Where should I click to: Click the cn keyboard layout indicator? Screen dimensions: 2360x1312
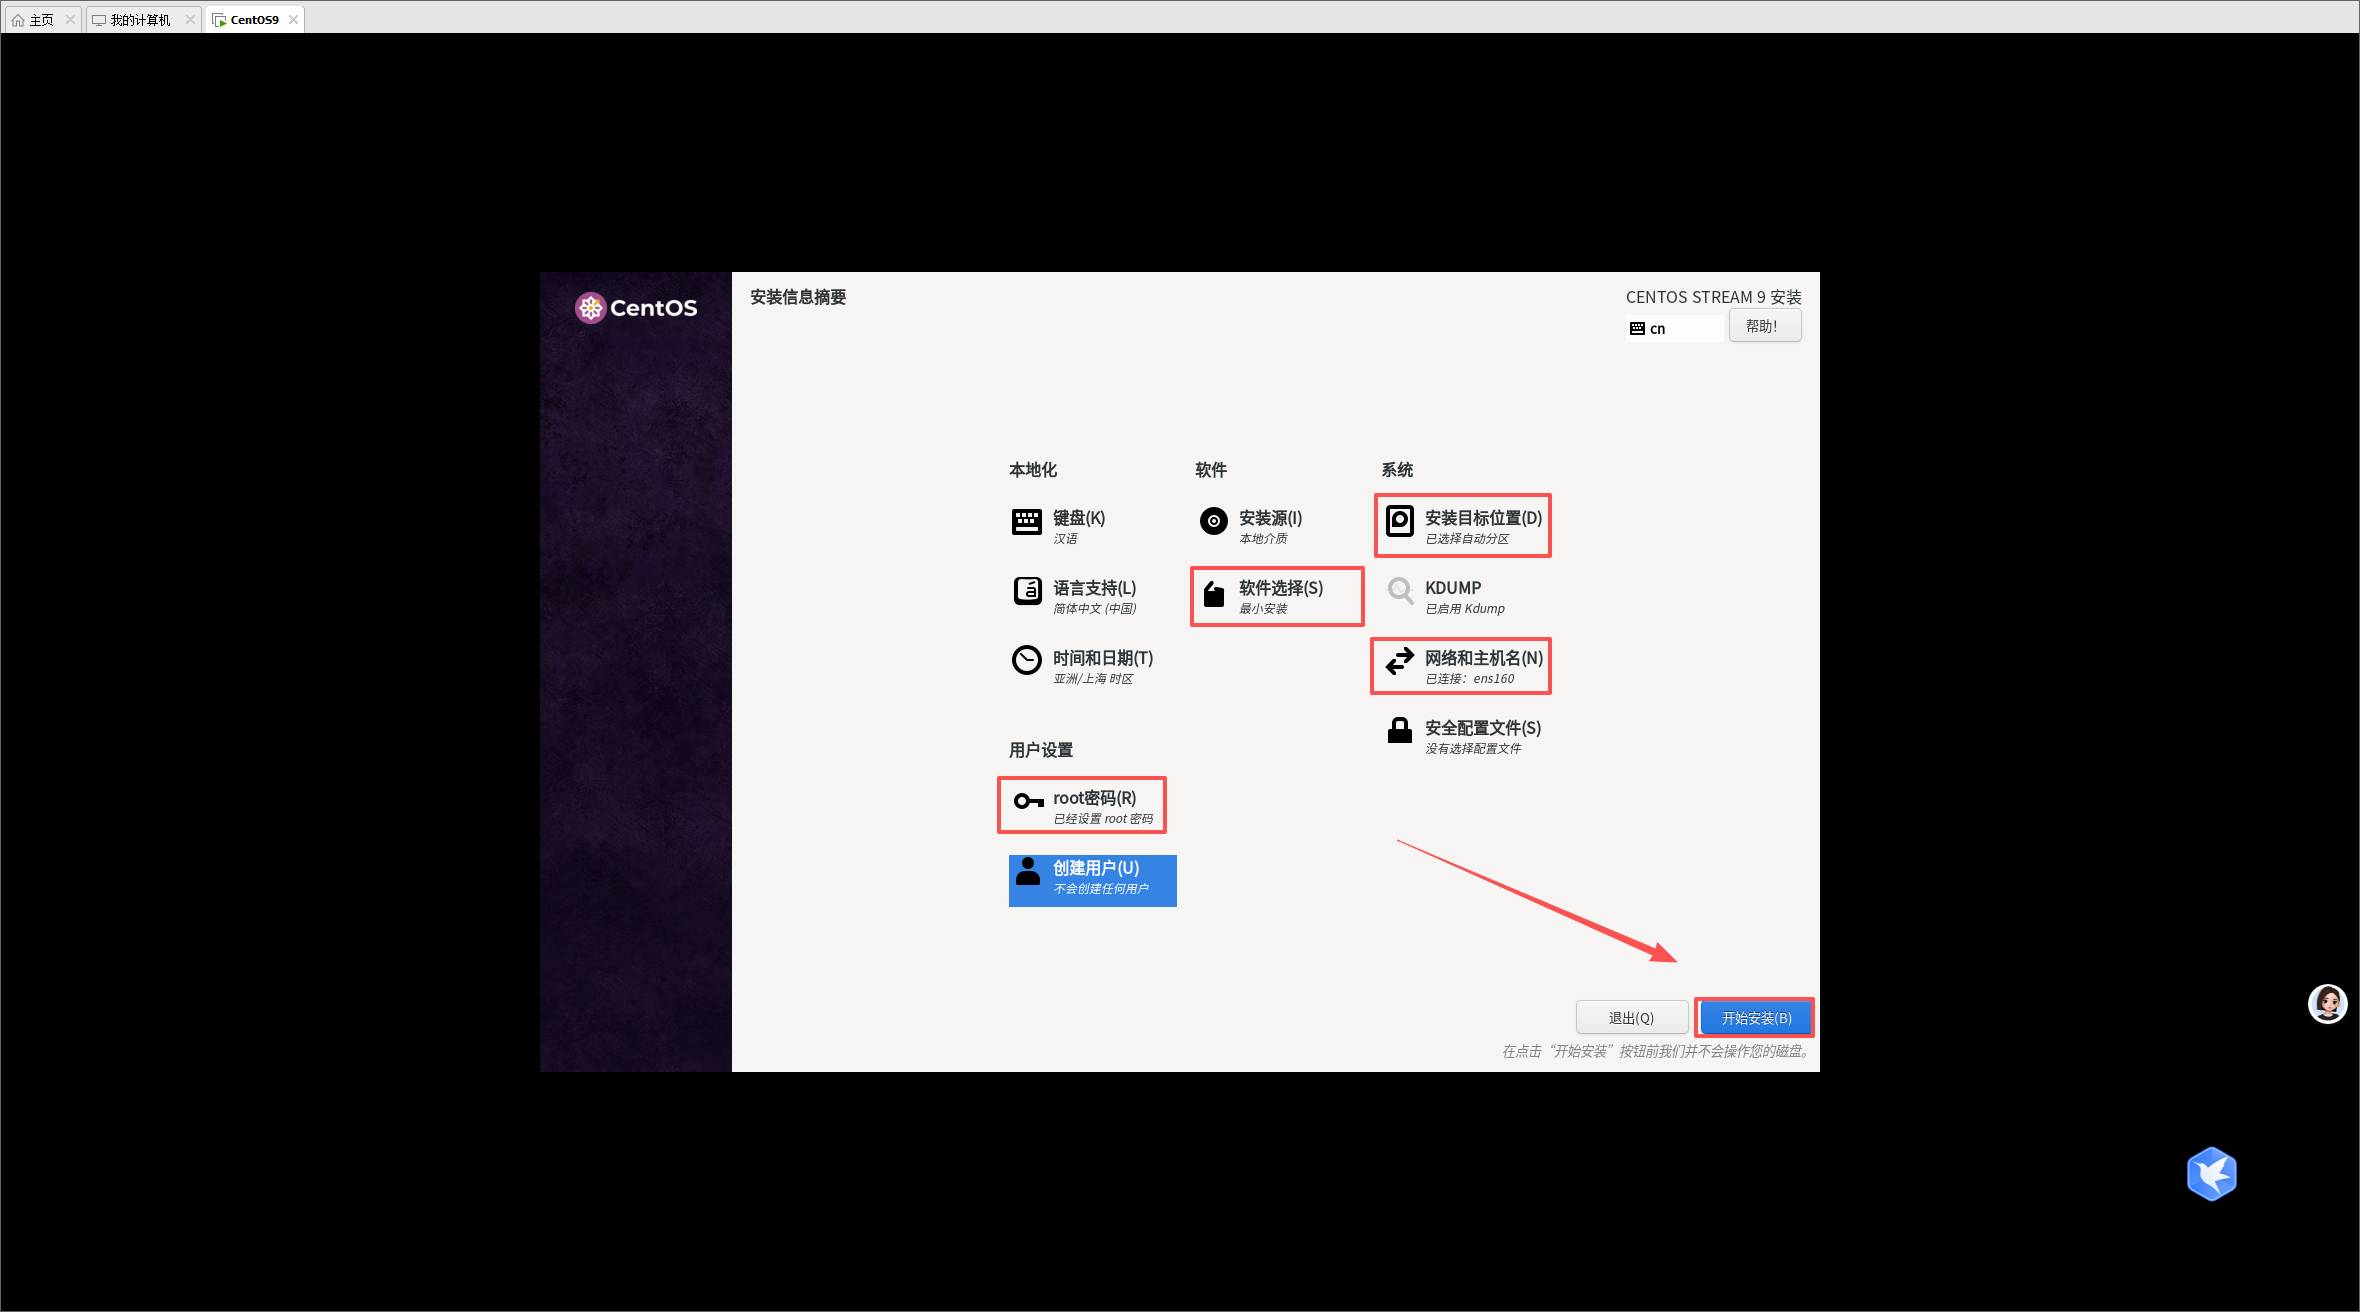(x=1675, y=328)
